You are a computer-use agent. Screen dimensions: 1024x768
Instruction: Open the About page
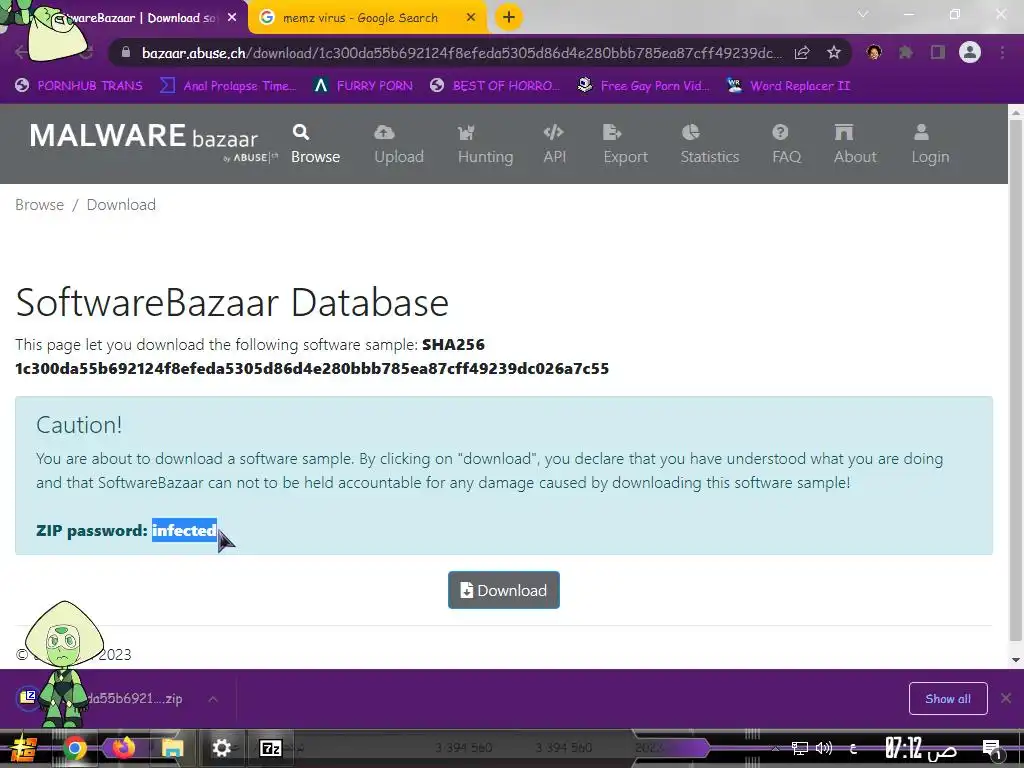pyautogui.click(x=855, y=144)
